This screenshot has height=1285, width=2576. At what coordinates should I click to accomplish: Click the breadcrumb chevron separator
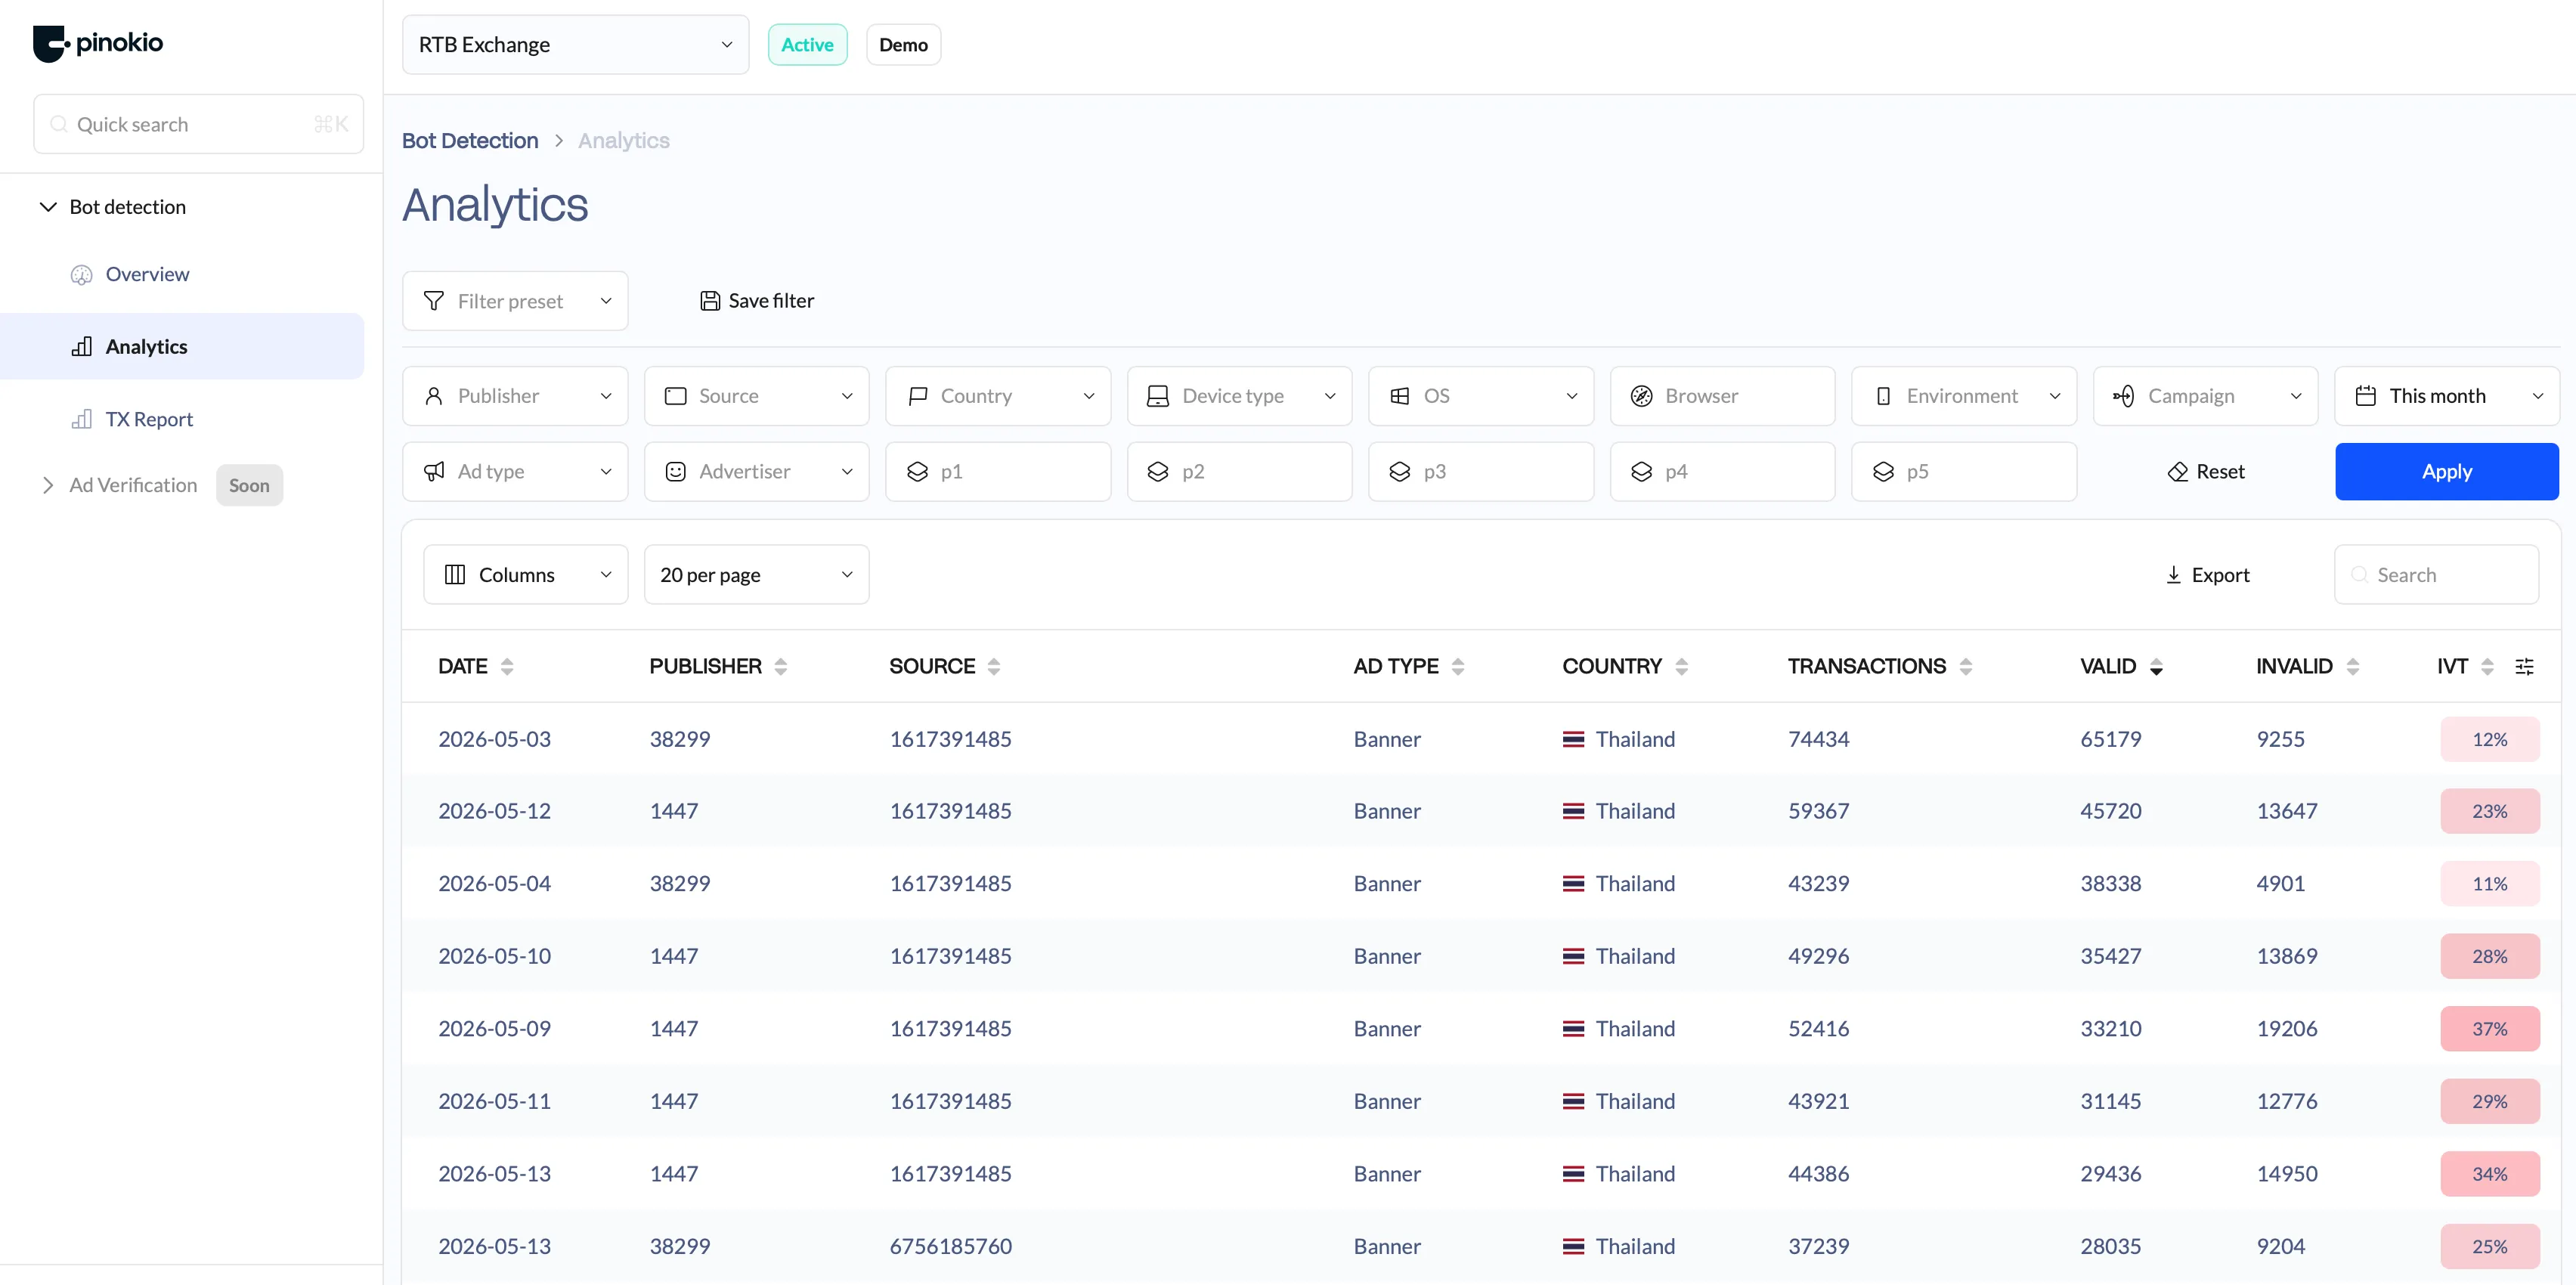point(559,141)
